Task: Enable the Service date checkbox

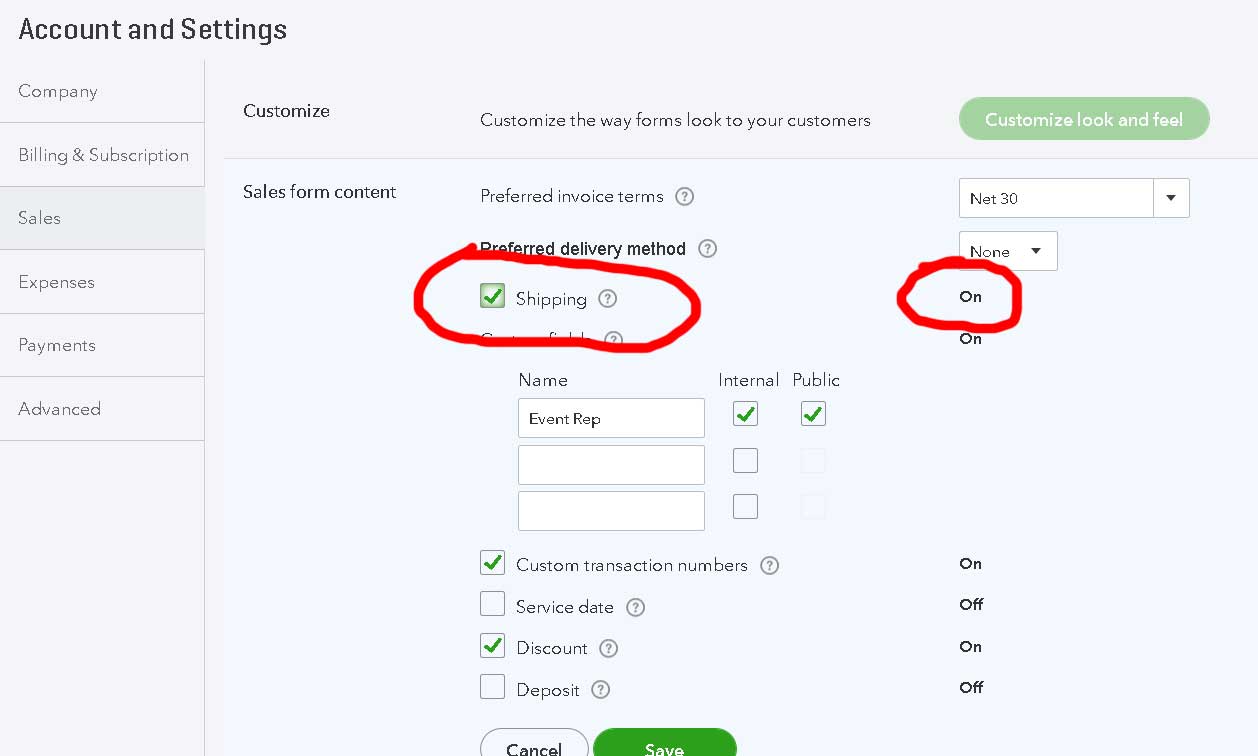Action: (x=492, y=604)
